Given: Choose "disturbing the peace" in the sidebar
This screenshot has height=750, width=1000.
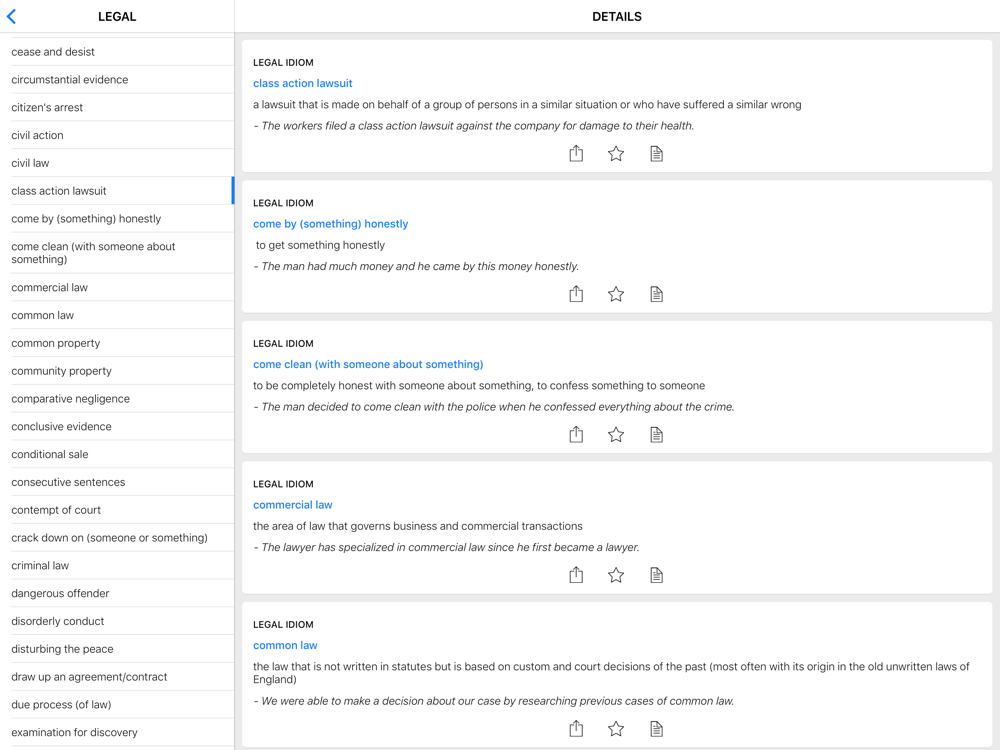Looking at the screenshot, I should (x=62, y=649).
